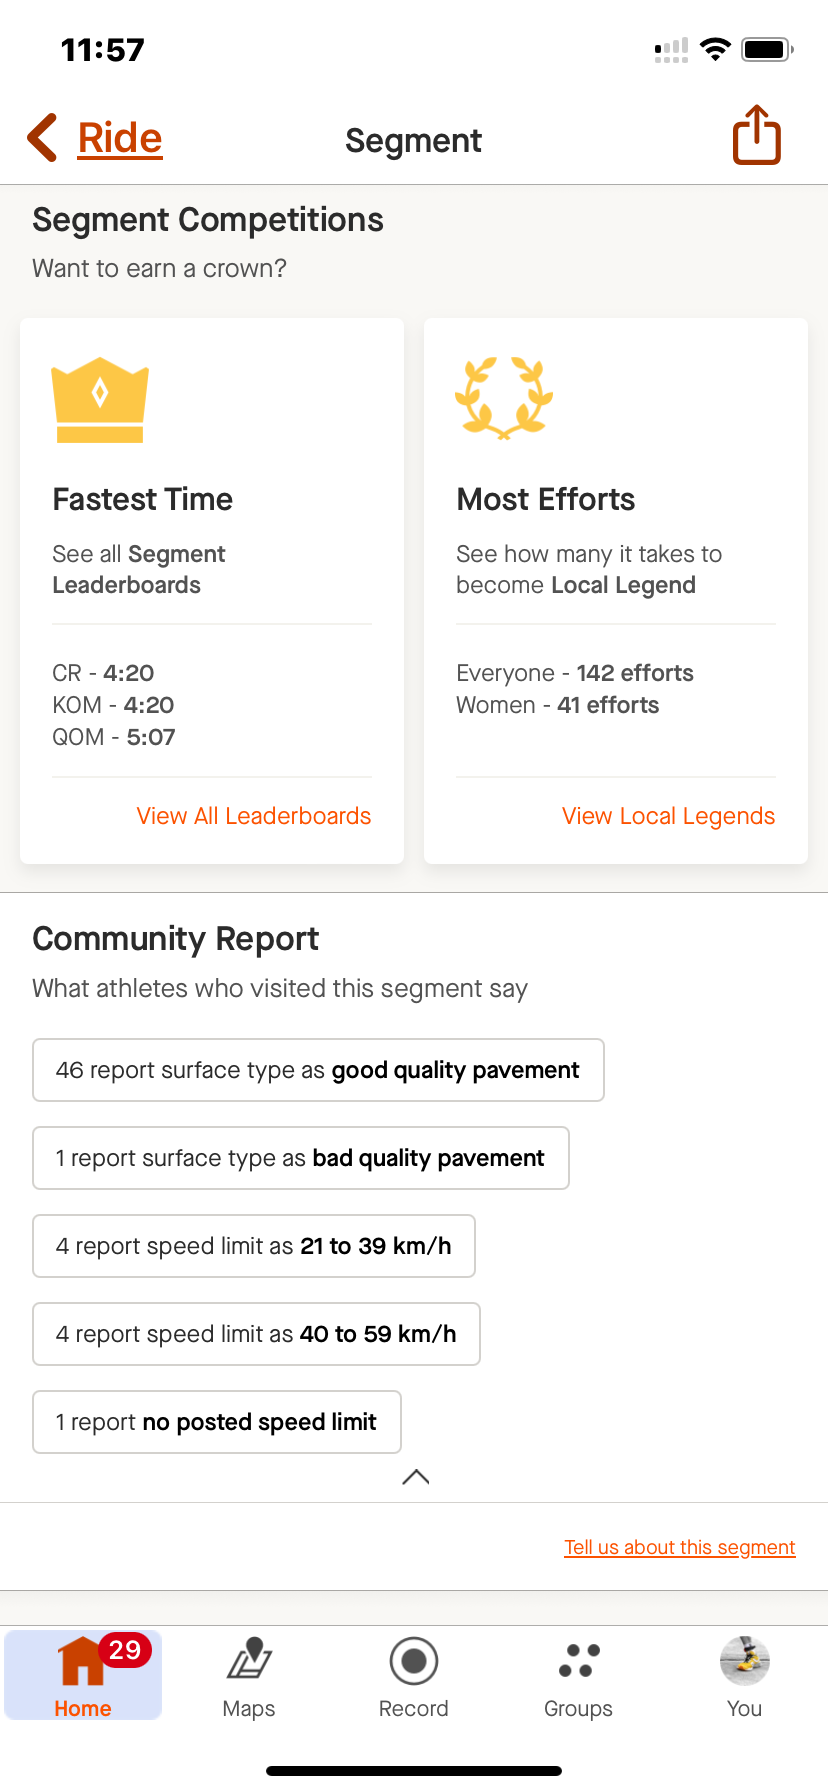Collapse the Community Report list via the chevron
This screenshot has width=828, height=1792.
pos(414,1477)
